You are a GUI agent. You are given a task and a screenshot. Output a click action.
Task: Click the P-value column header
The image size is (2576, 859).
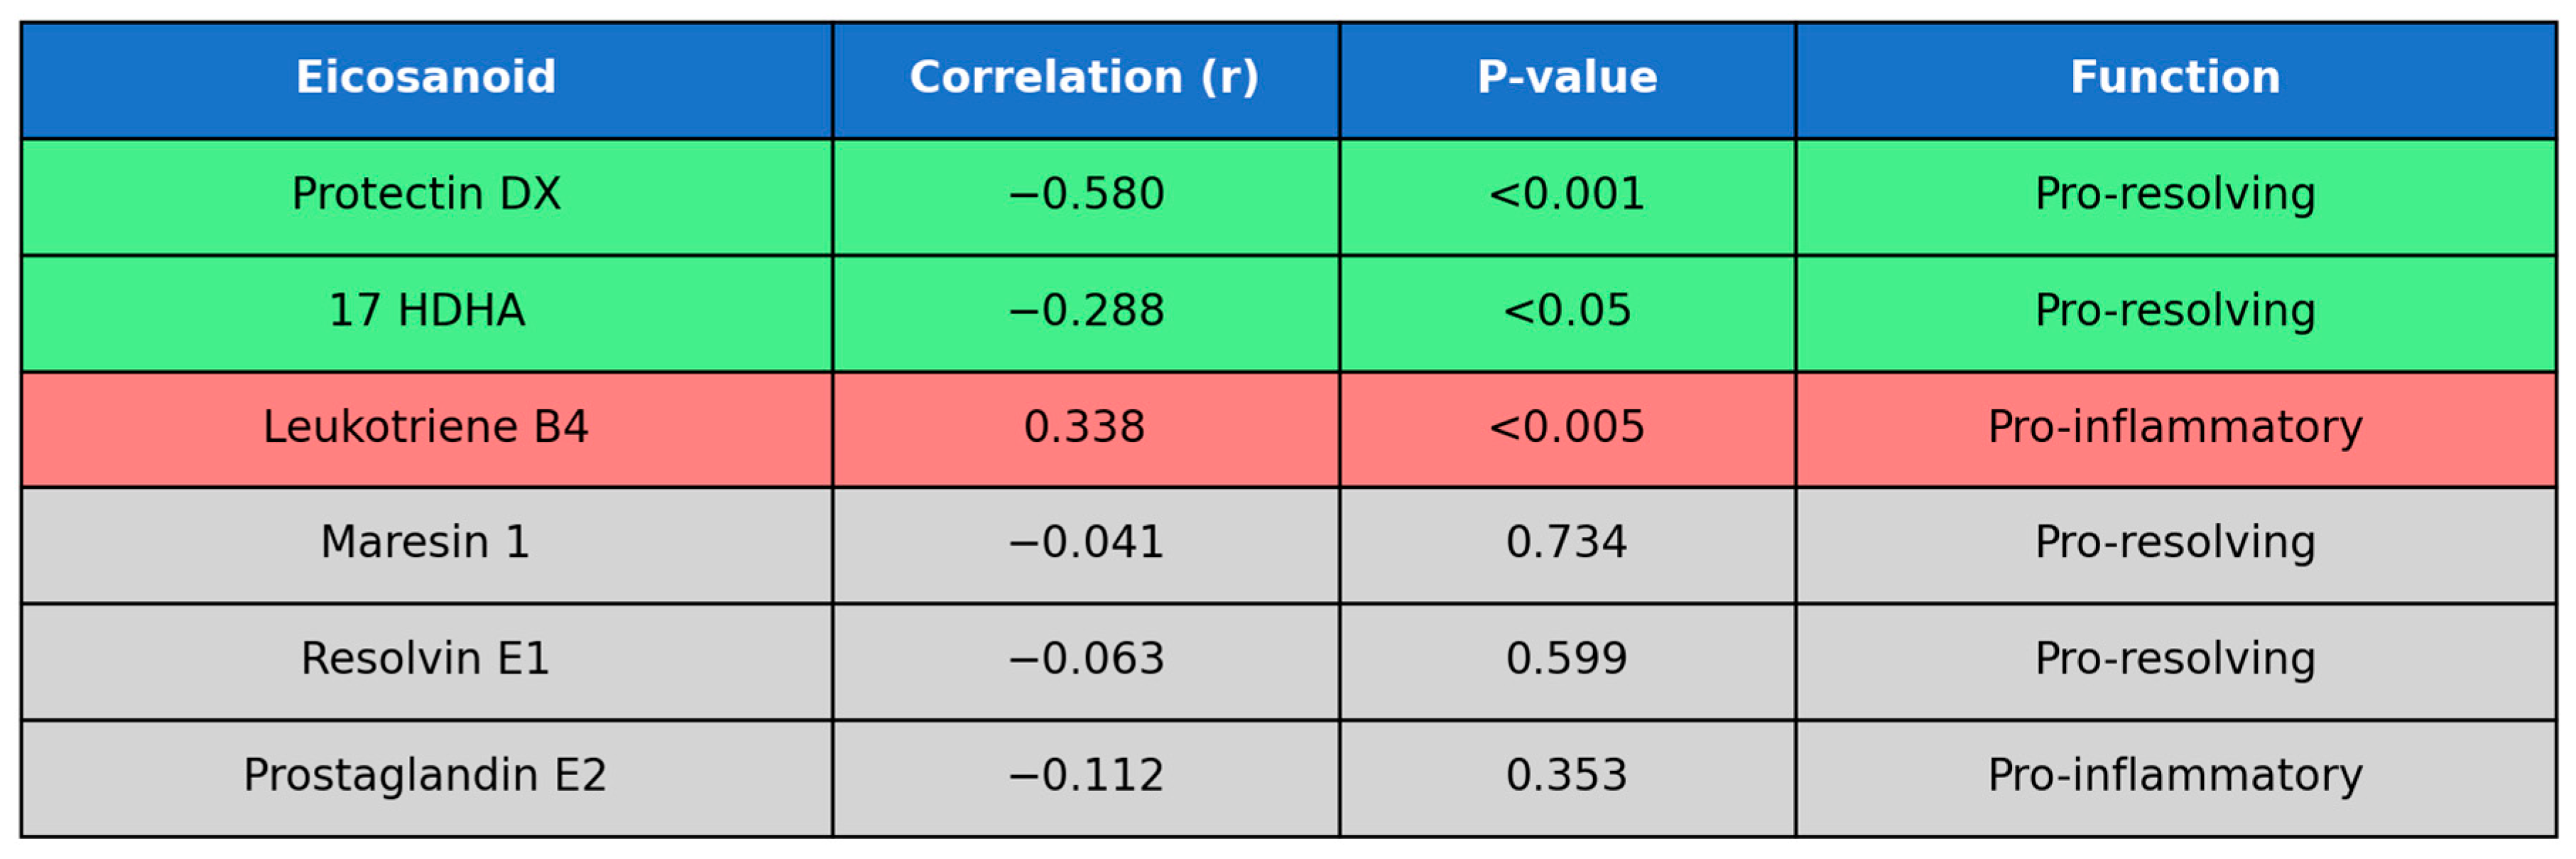pyautogui.click(x=1567, y=78)
